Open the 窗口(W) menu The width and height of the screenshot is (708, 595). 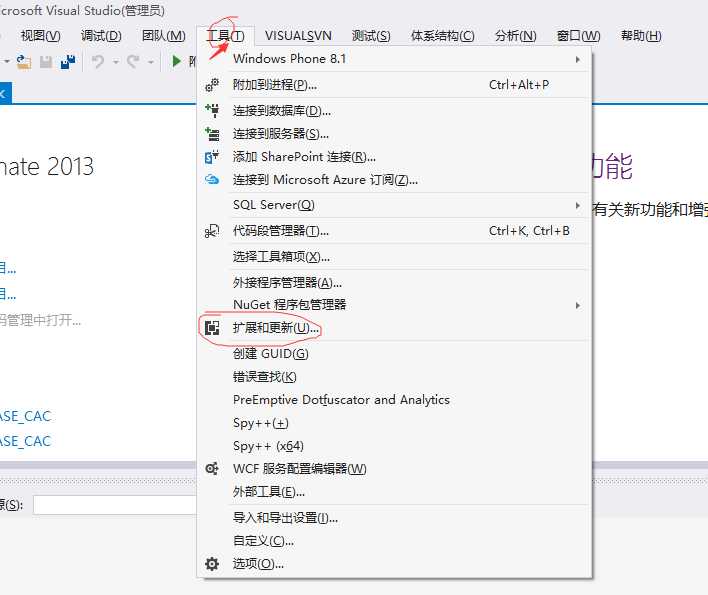pos(578,36)
